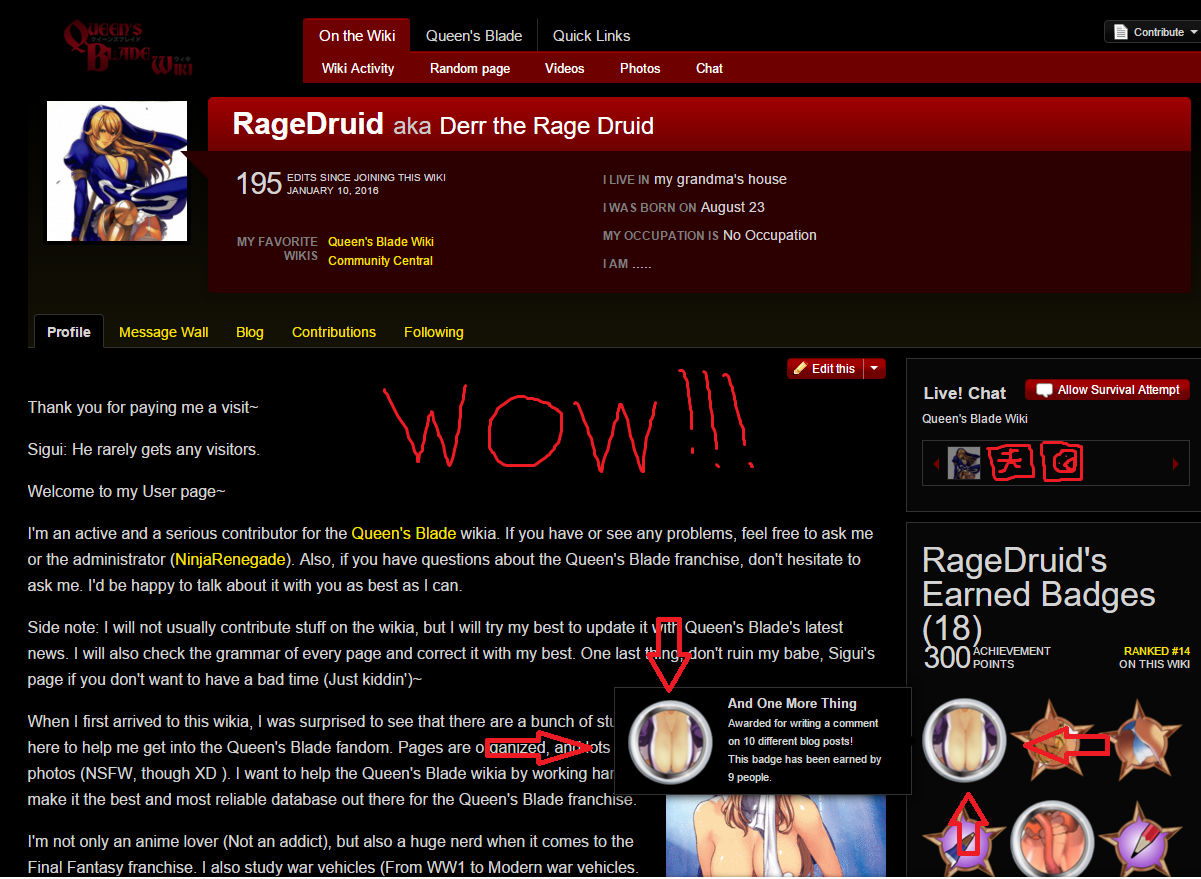Screen dimensions: 1201x879
Task: Switch to the Message Wall tab
Action: [164, 332]
